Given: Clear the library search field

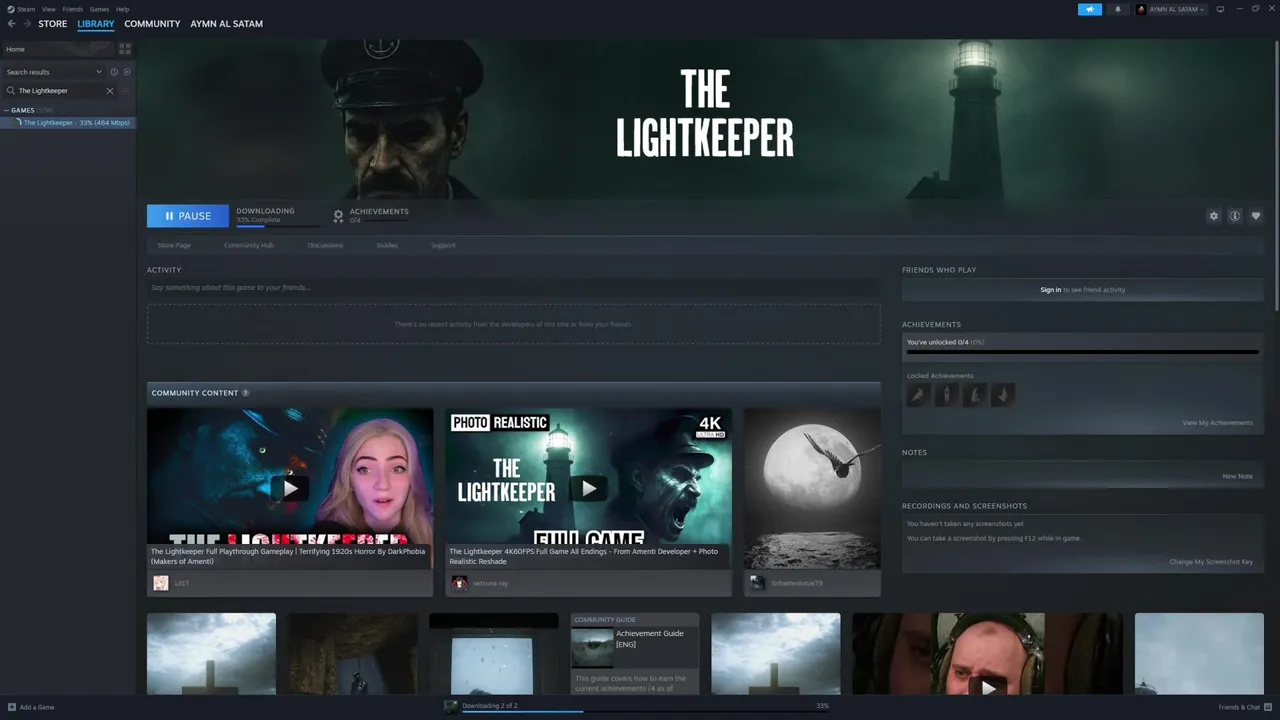Looking at the screenshot, I should click(110, 91).
